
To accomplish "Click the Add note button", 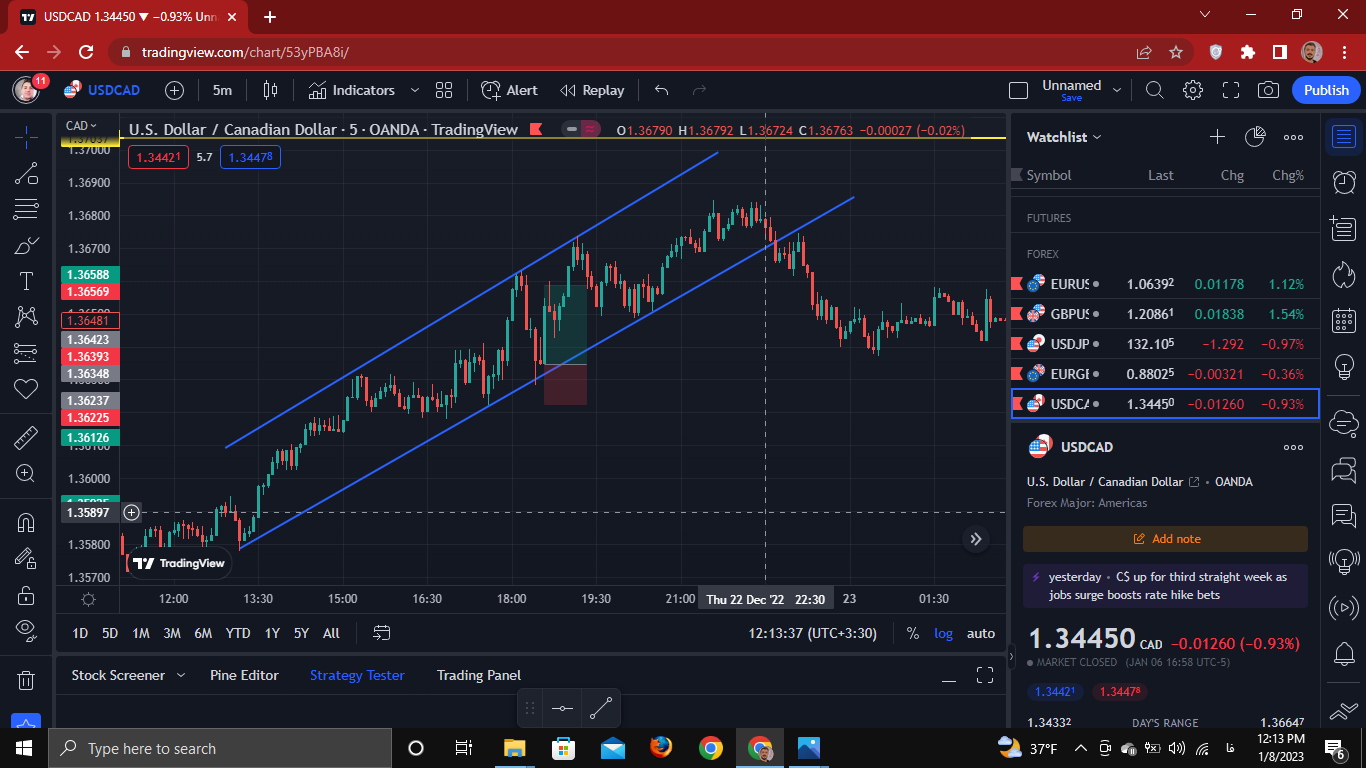I will point(1165,539).
